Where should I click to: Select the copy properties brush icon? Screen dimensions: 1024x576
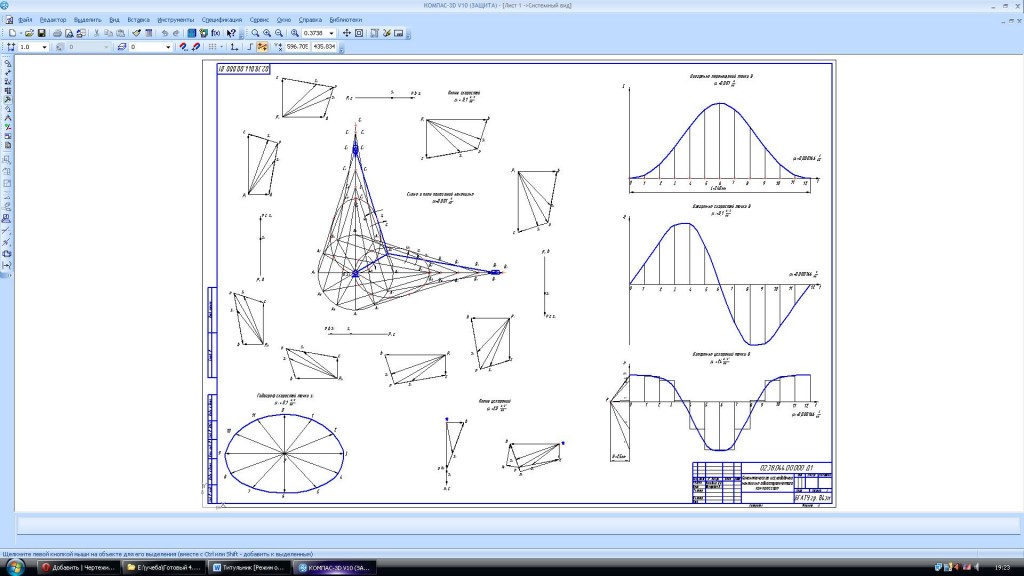[136, 33]
